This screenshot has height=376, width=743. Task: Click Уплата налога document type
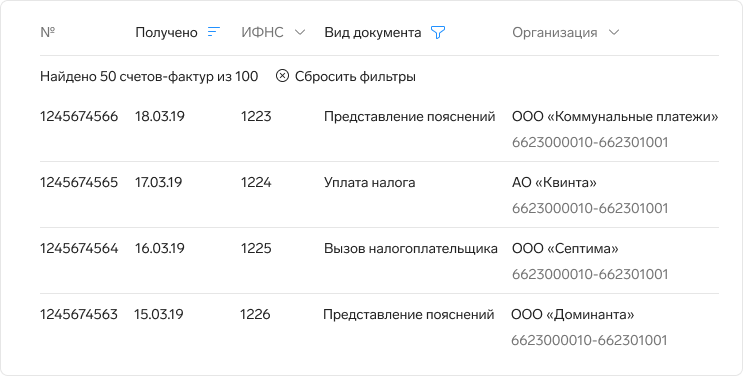point(370,183)
